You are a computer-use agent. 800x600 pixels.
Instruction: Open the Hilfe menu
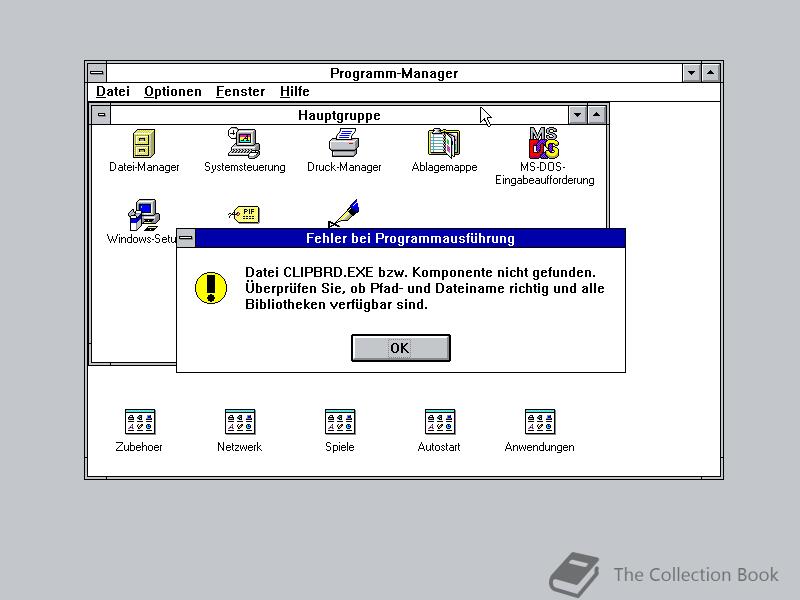coord(294,91)
